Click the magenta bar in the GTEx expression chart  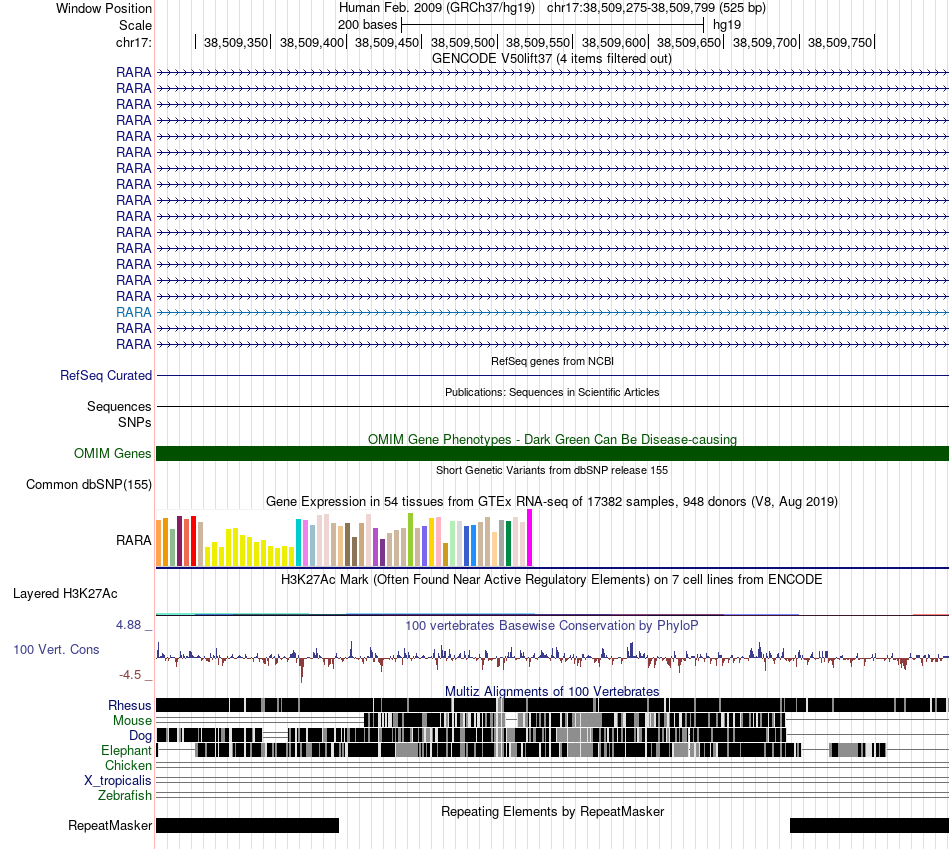530,538
